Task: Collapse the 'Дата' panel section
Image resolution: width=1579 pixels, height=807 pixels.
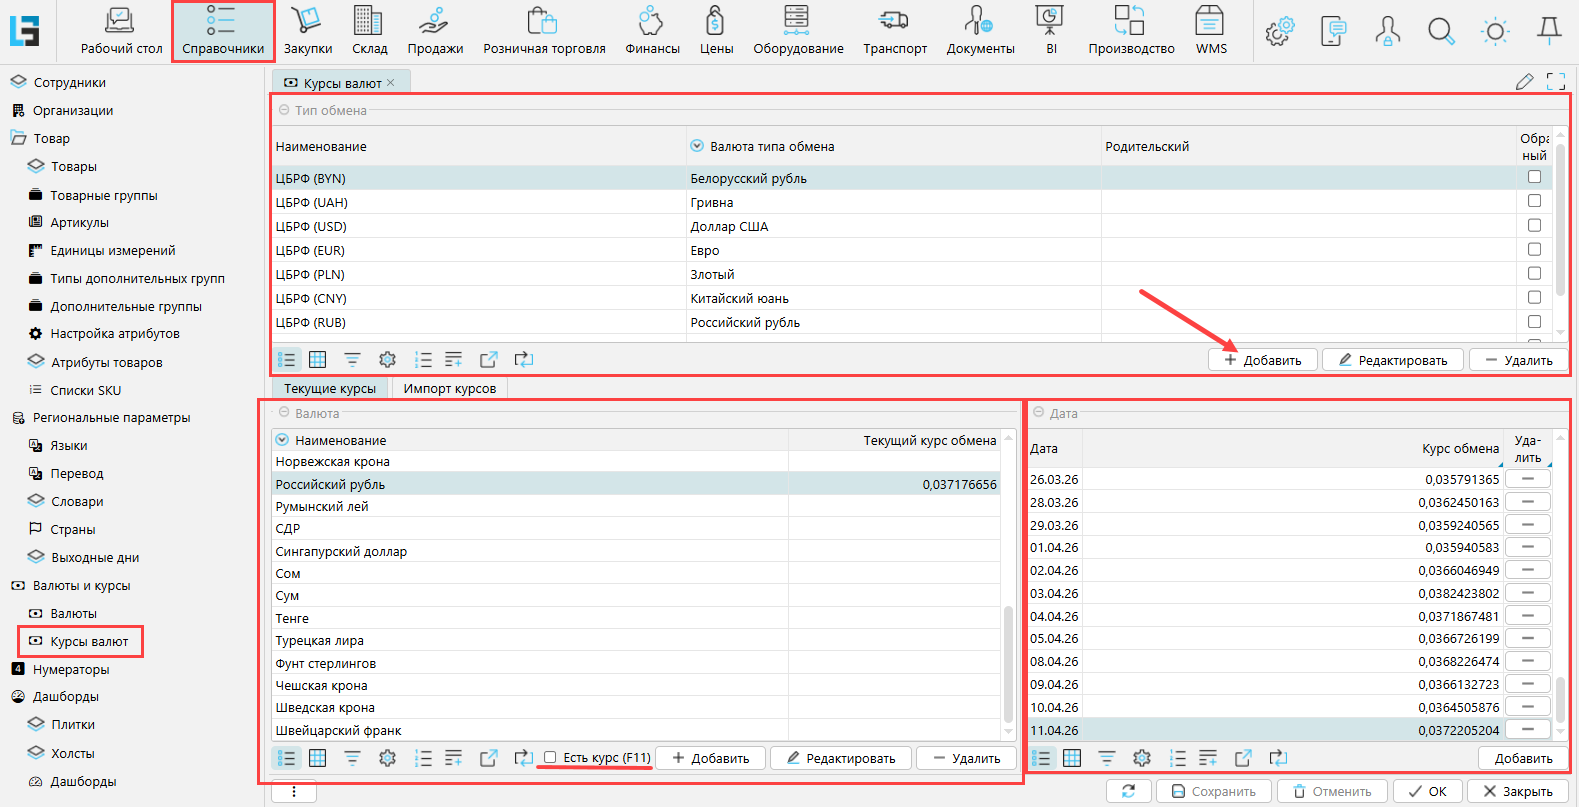Action: click(1039, 413)
